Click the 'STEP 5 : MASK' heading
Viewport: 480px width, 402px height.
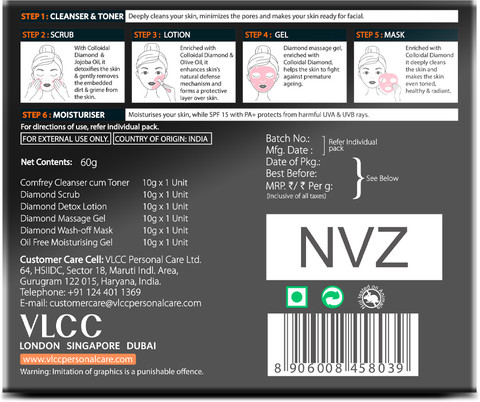(380, 35)
